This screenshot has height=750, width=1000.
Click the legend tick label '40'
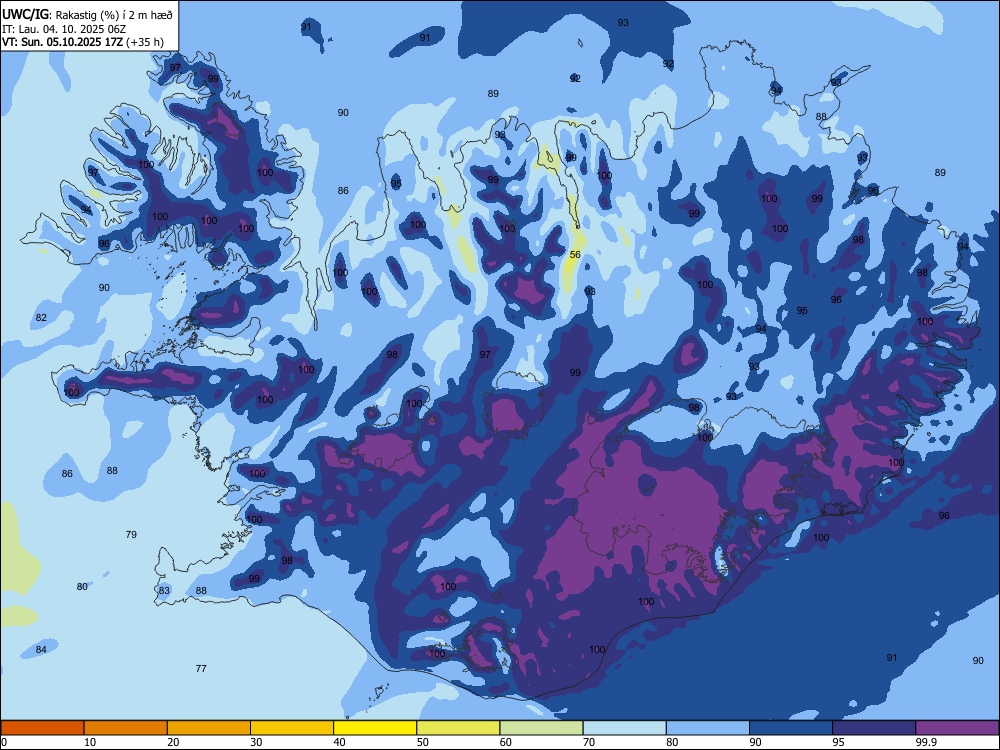tap(339, 742)
